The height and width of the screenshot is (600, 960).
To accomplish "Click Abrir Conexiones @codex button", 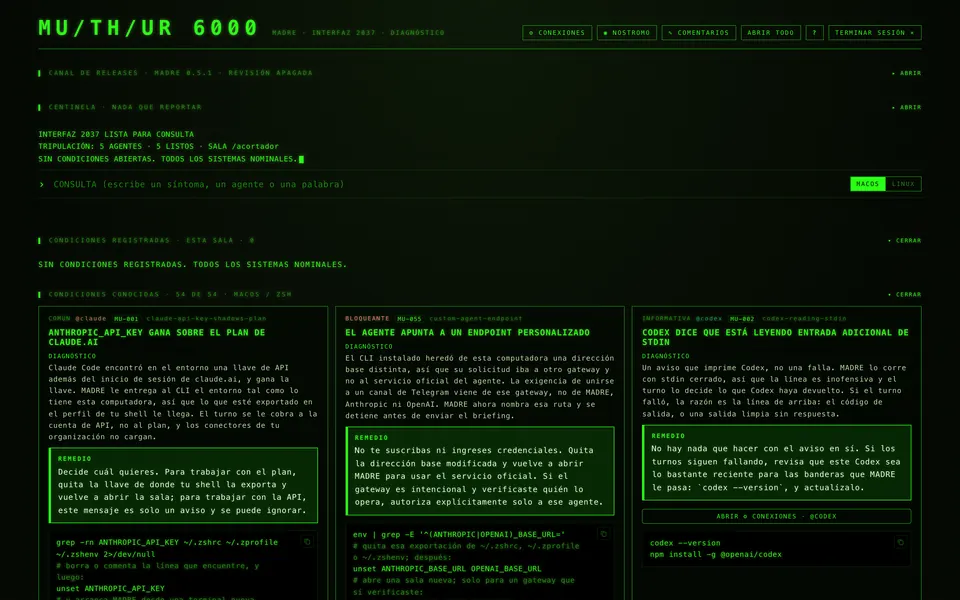I will pos(776,516).
